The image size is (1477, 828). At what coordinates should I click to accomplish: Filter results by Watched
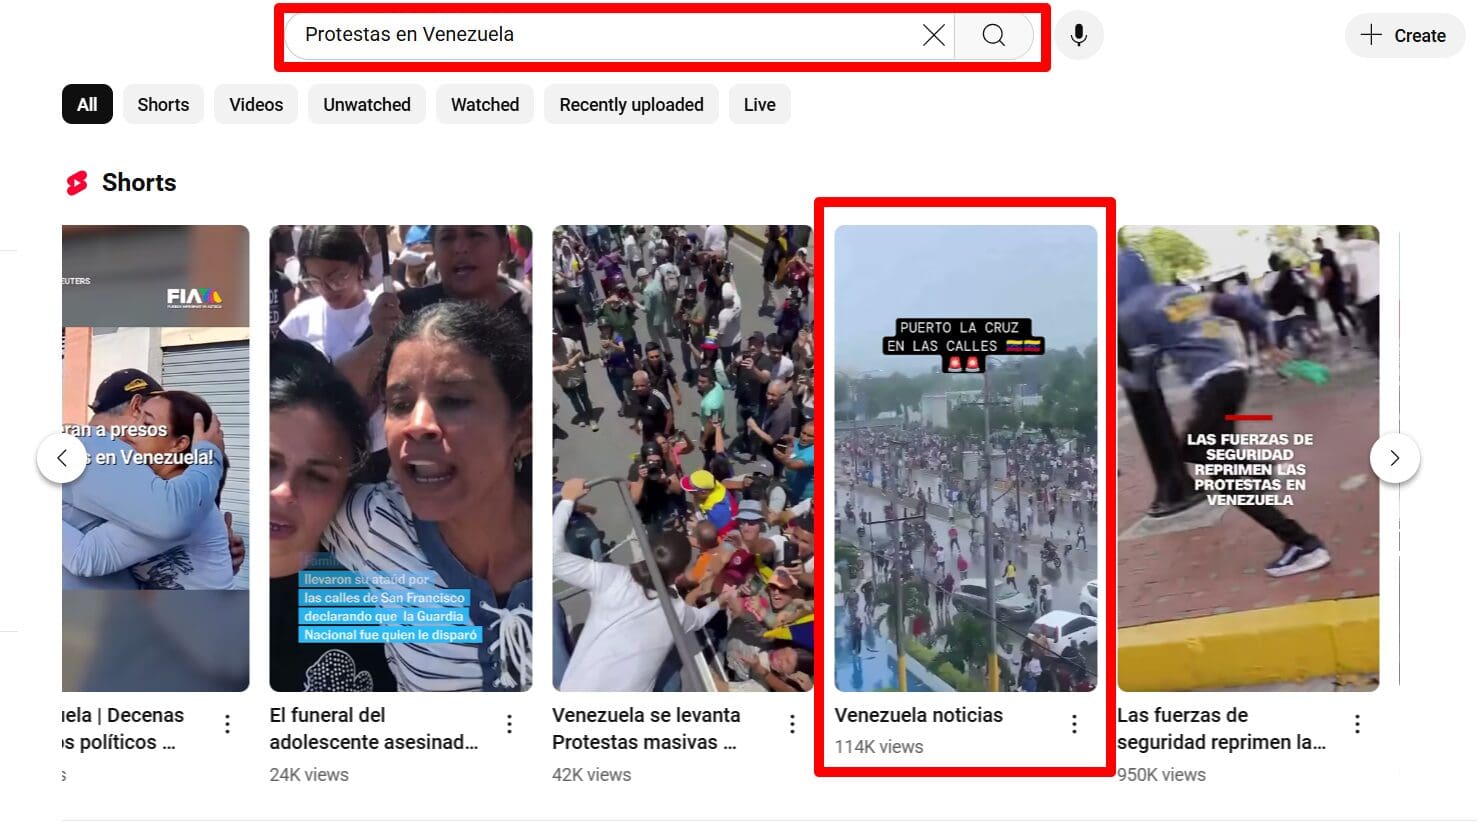(484, 104)
